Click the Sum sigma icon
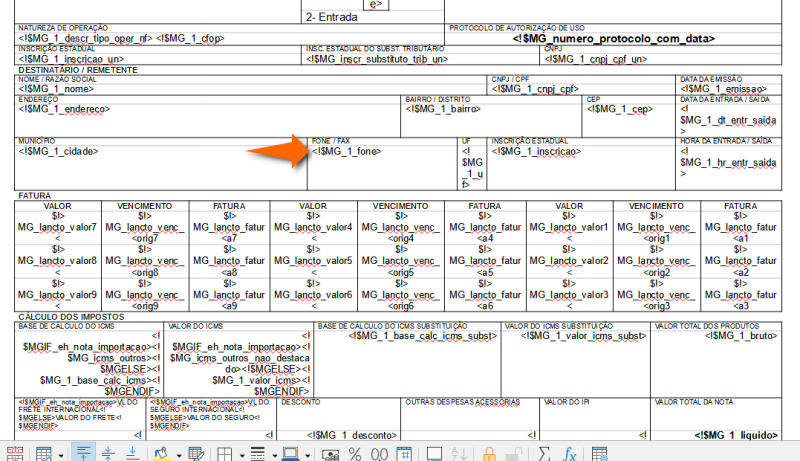Screen dimensions: 800x461 point(544,453)
